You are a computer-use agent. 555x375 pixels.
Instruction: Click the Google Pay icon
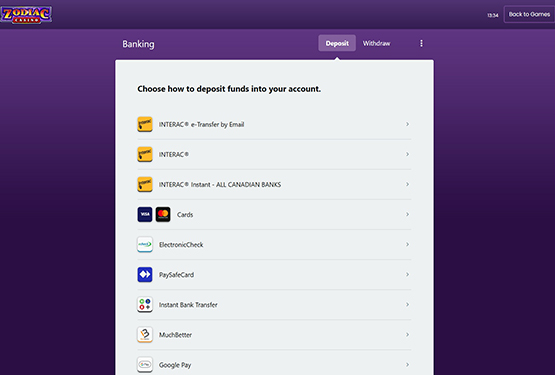pos(145,365)
